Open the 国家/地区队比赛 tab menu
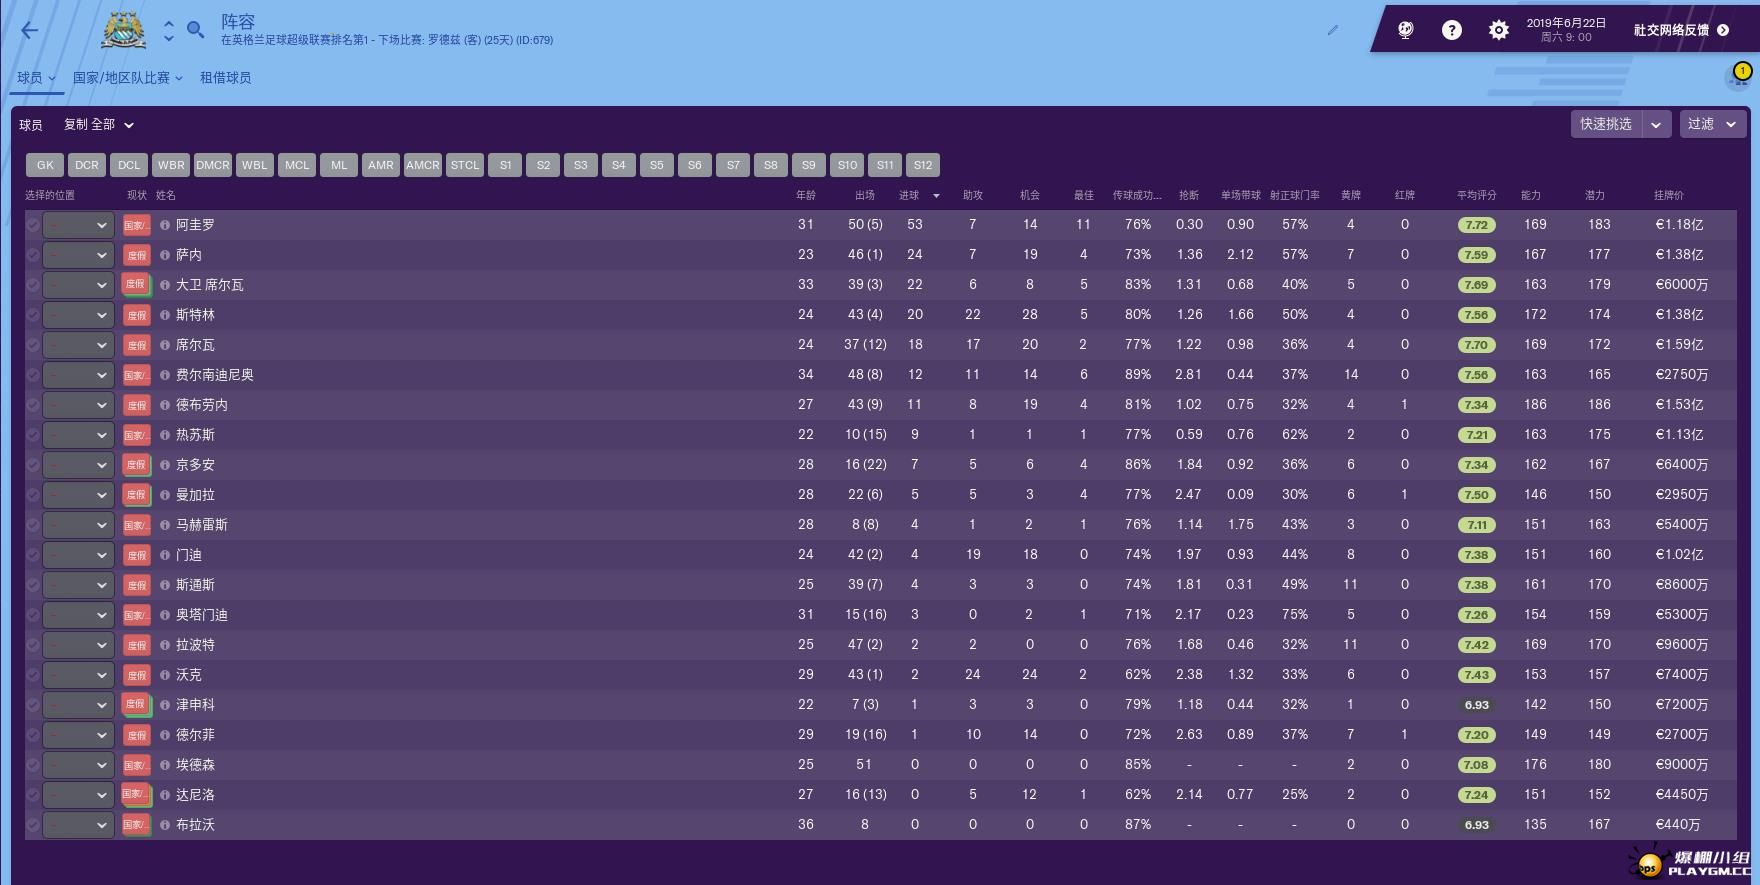This screenshot has height=885, width=1760. [127, 78]
